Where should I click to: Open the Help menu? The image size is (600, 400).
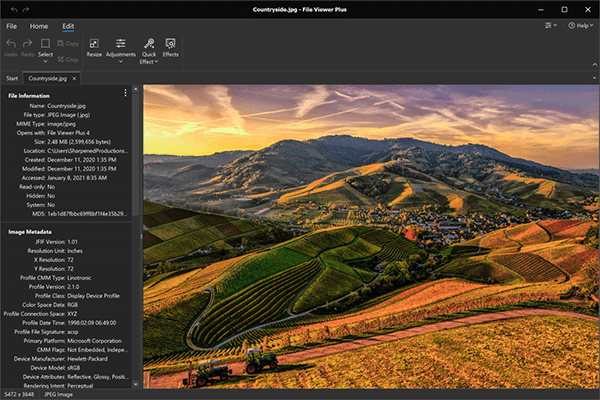[x=580, y=26]
